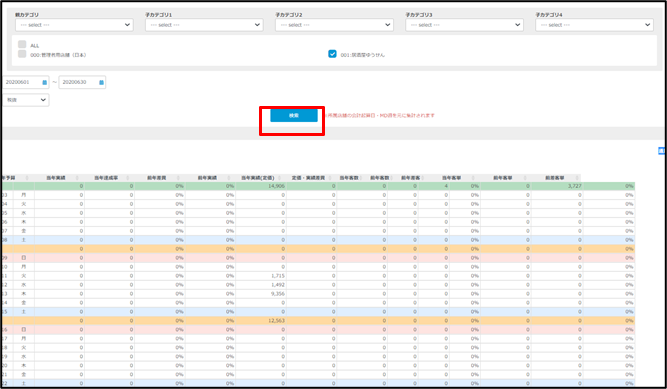The width and height of the screenshot is (667, 389).
Task: Sort by 定価・実績差異 column sort icon
Action: tap(331, 178)
